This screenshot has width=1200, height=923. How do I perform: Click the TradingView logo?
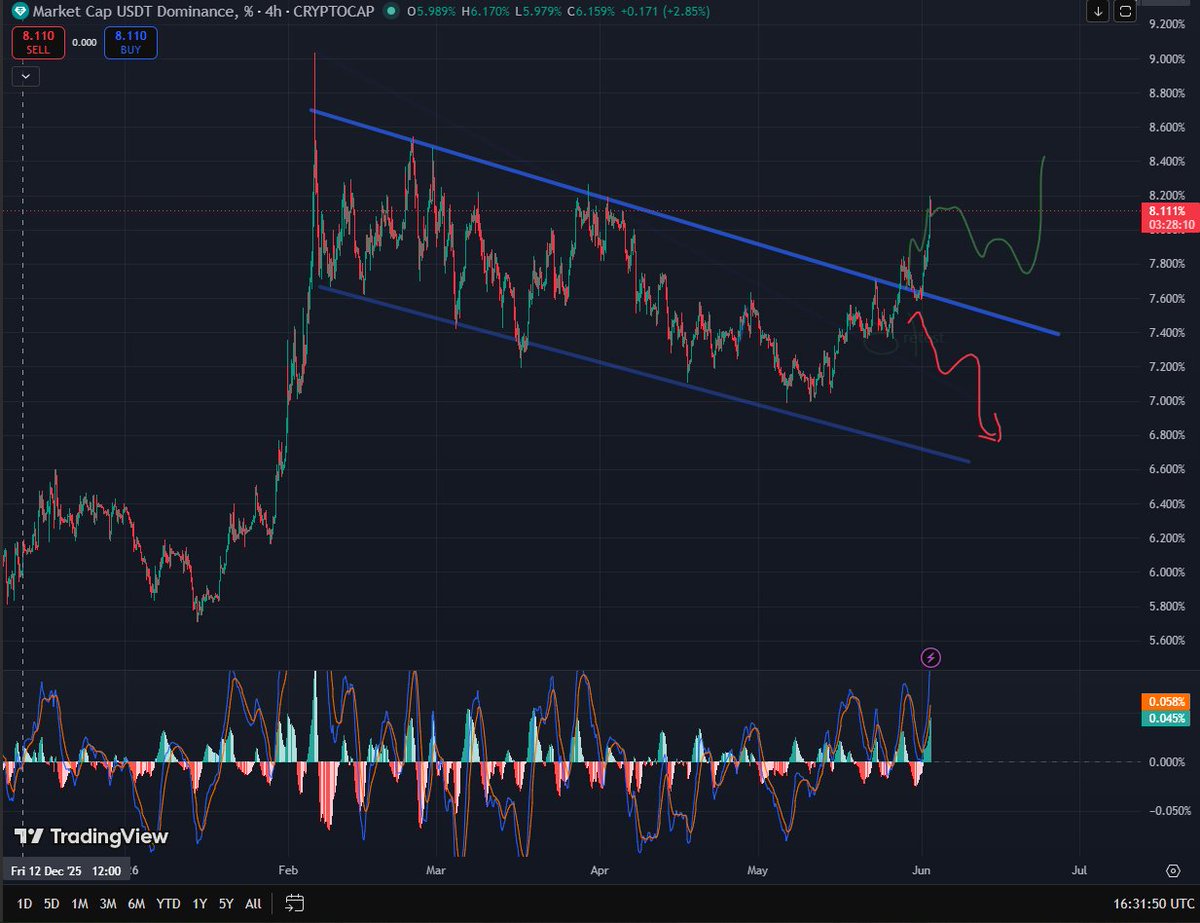pos(91,836)
